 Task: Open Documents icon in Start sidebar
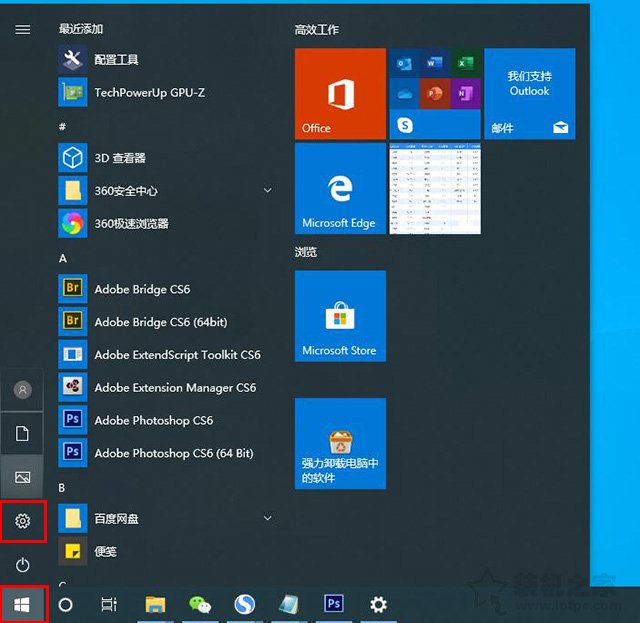coord(22,434)
